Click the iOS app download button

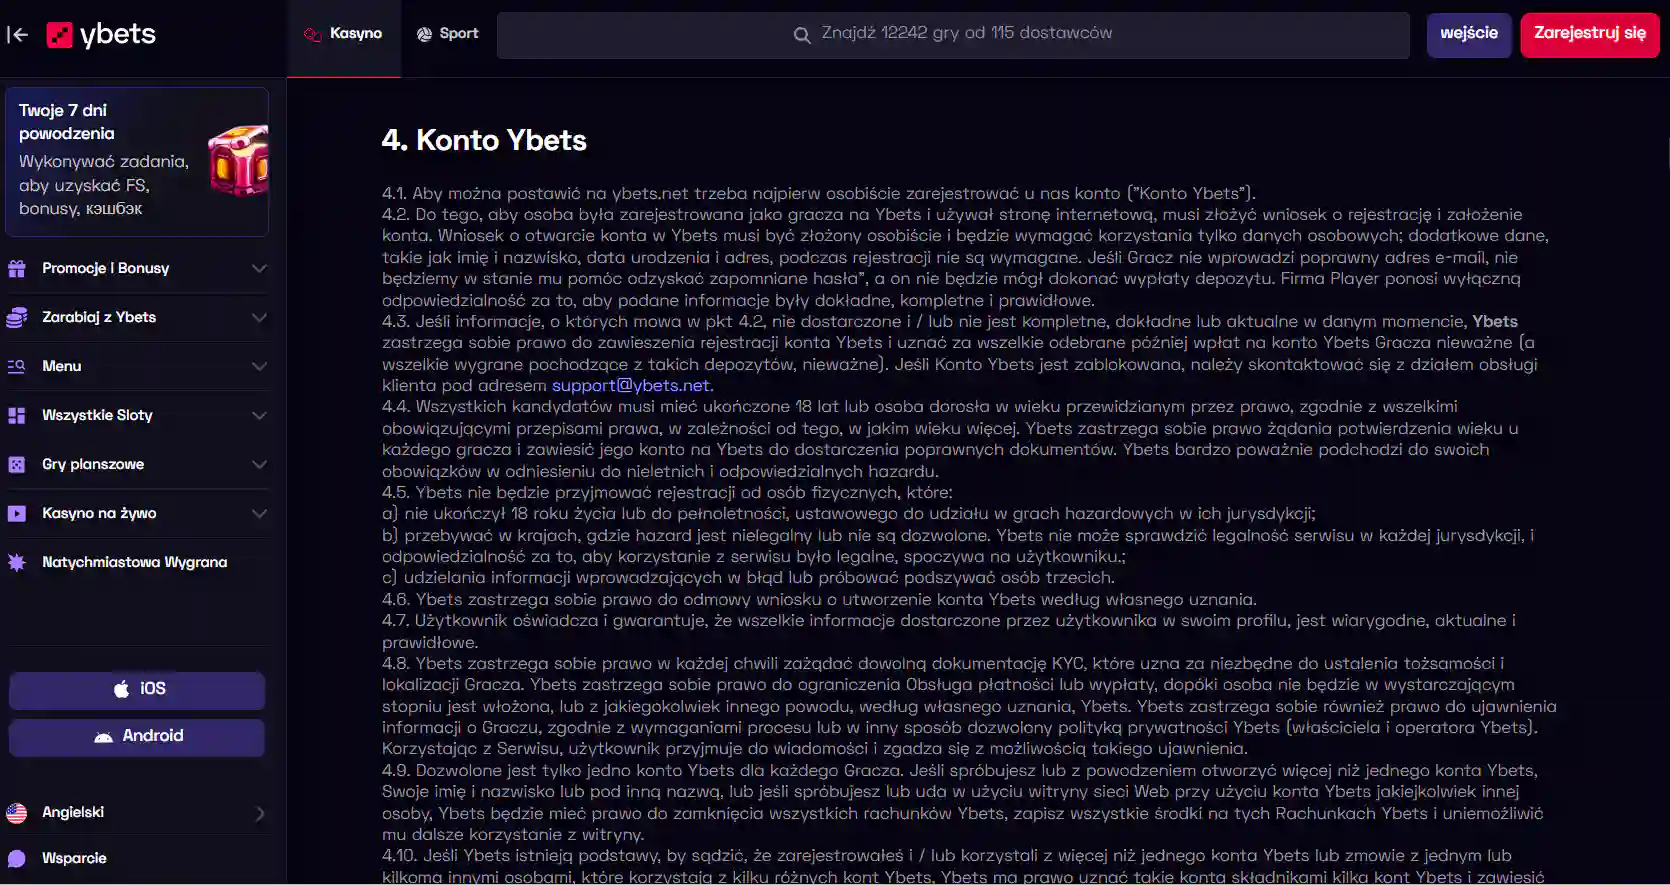pos(137,690)
